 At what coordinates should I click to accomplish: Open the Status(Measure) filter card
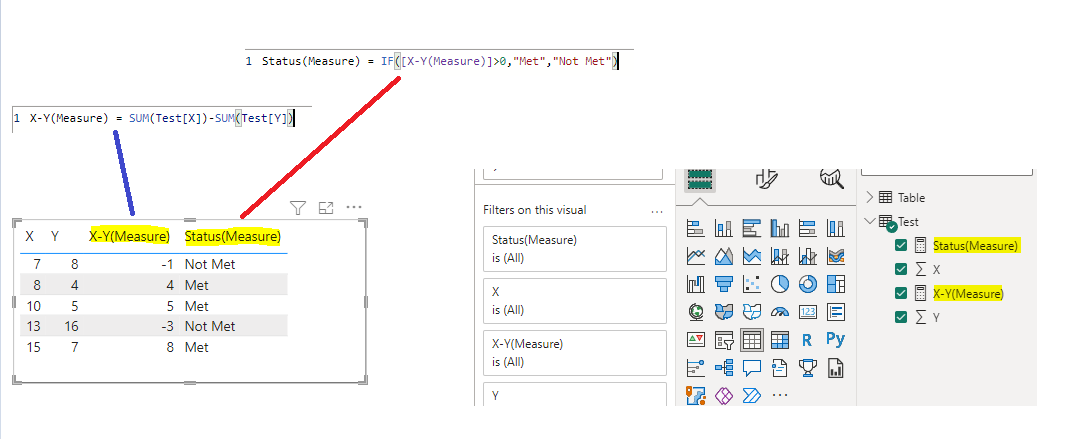(x=575, y=249)
